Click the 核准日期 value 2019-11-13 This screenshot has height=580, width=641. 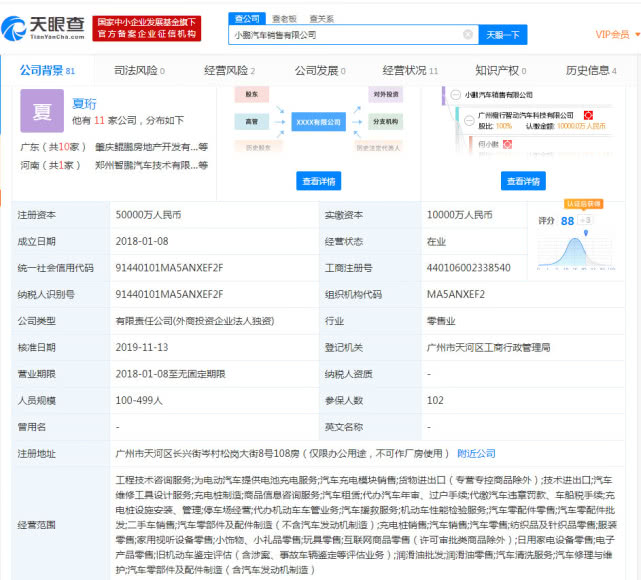tap(142, 347)
